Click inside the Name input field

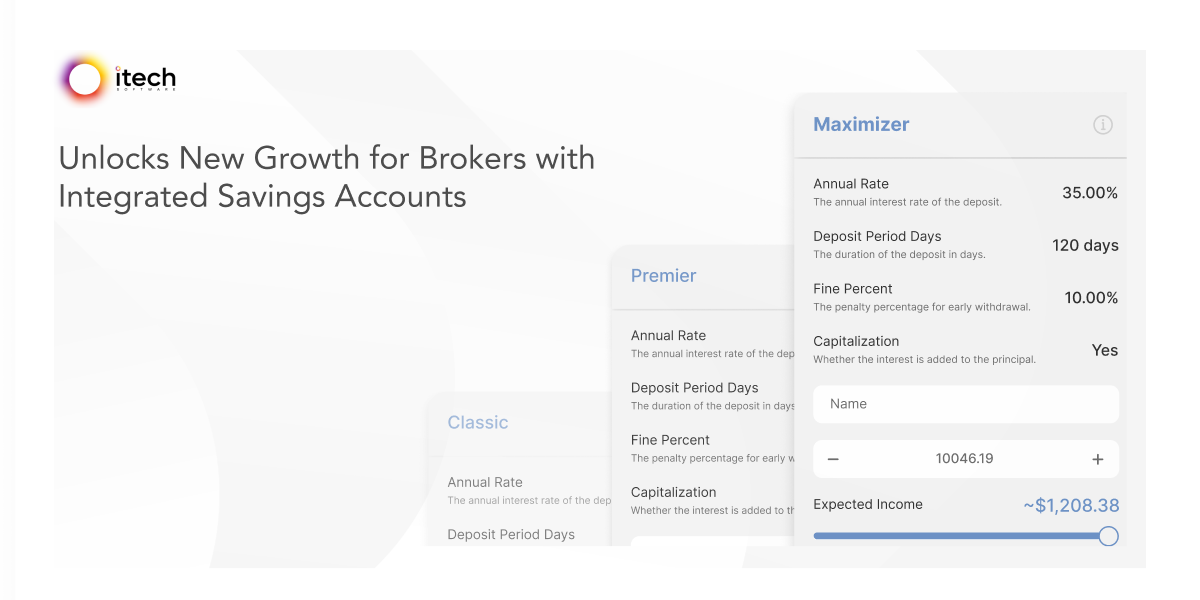click(x=965, y=404)
